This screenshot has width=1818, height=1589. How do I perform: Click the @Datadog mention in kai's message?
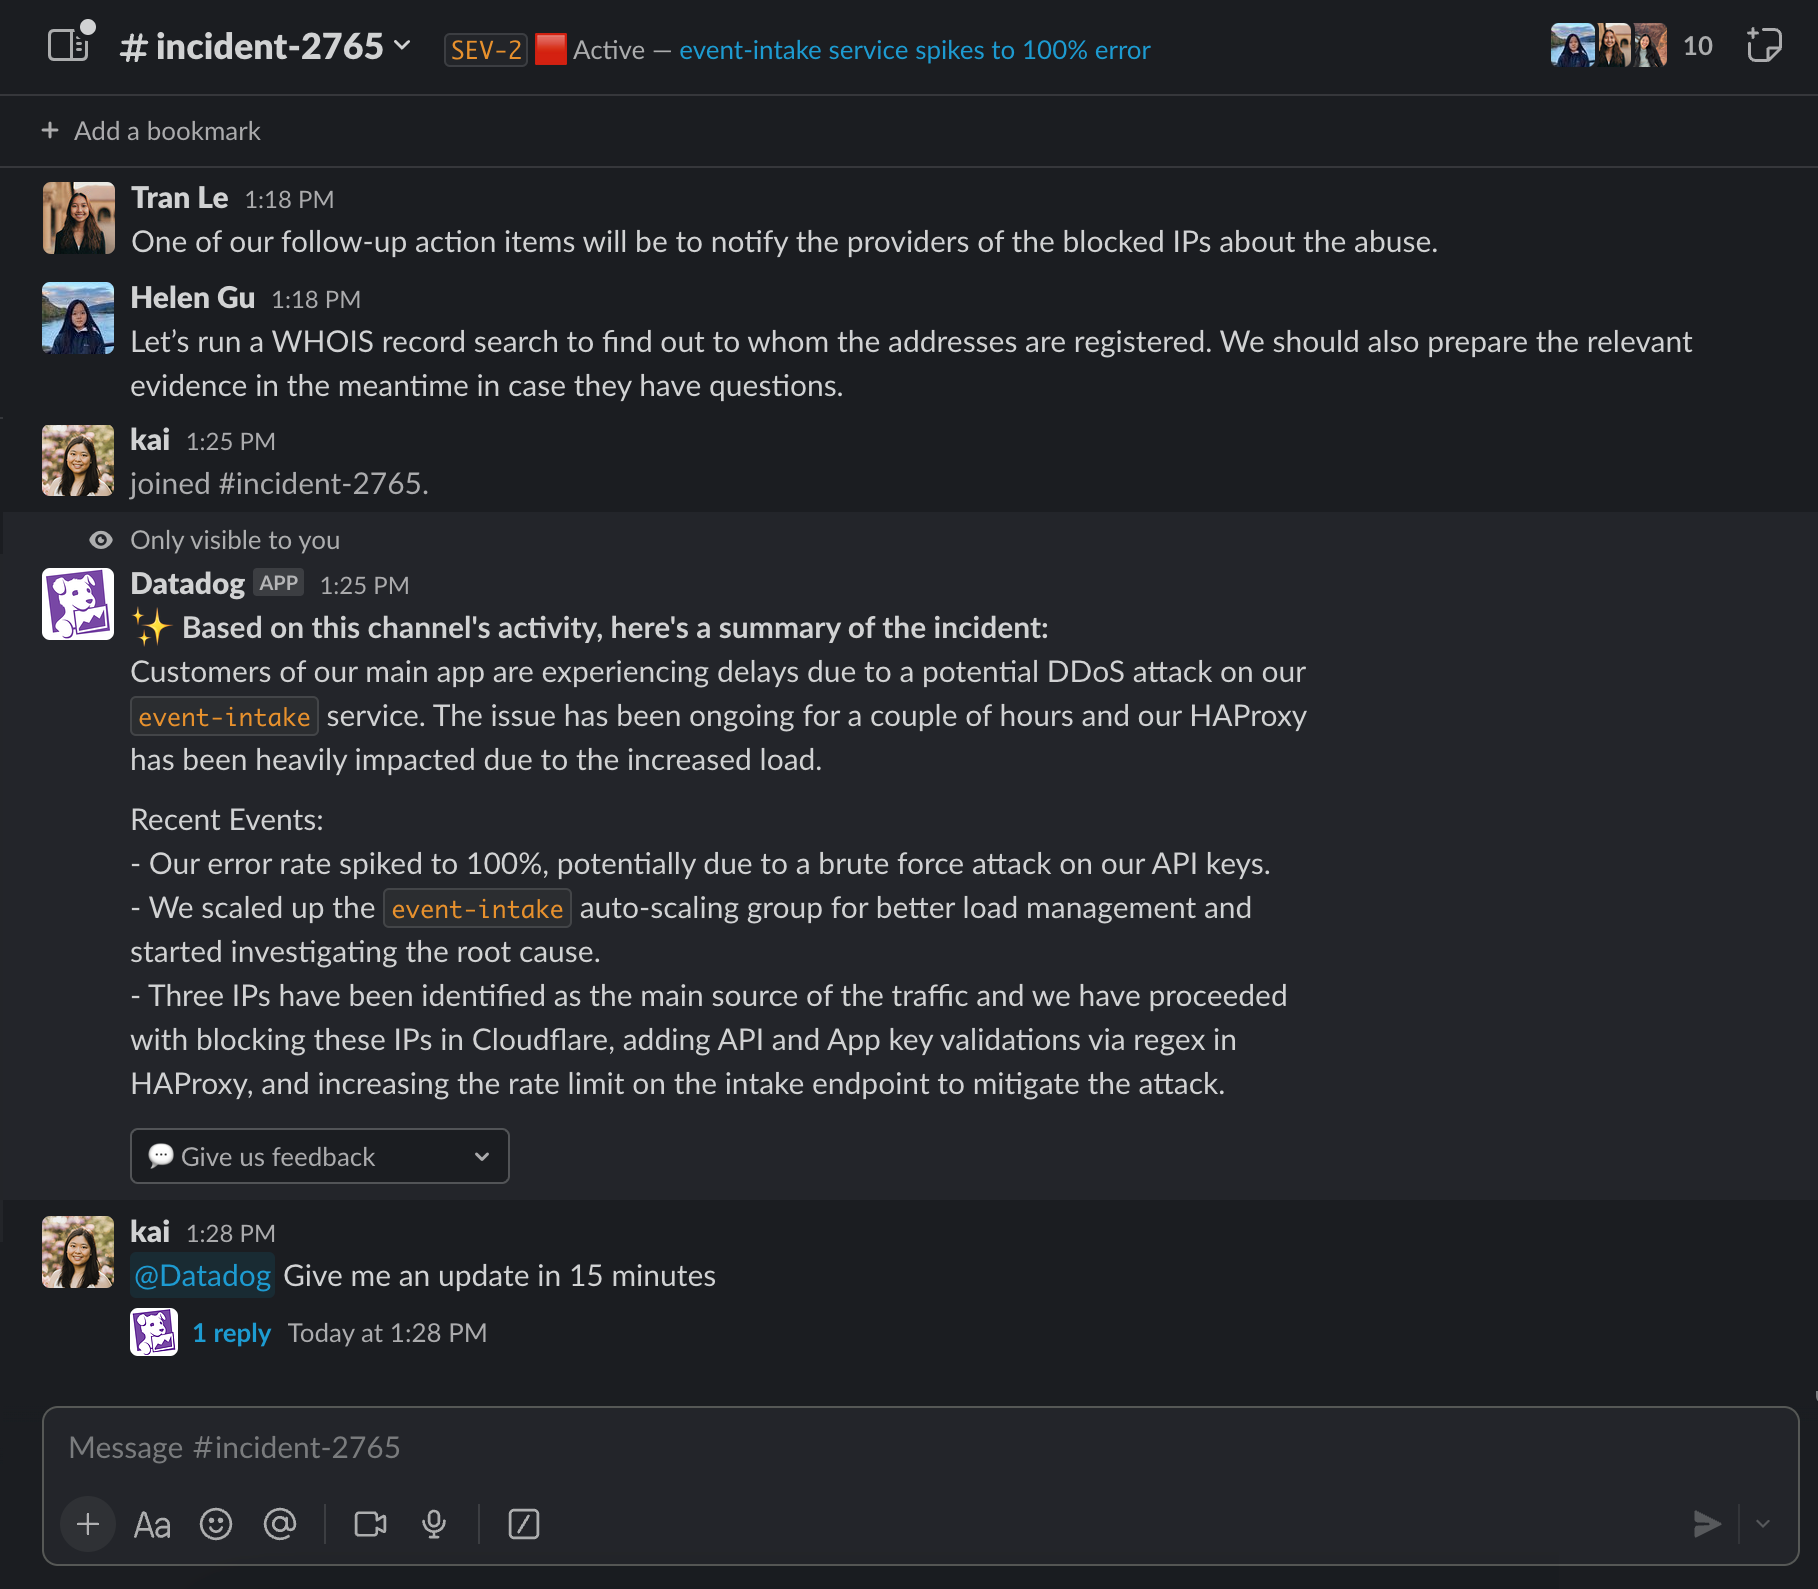coord(202,1275)
